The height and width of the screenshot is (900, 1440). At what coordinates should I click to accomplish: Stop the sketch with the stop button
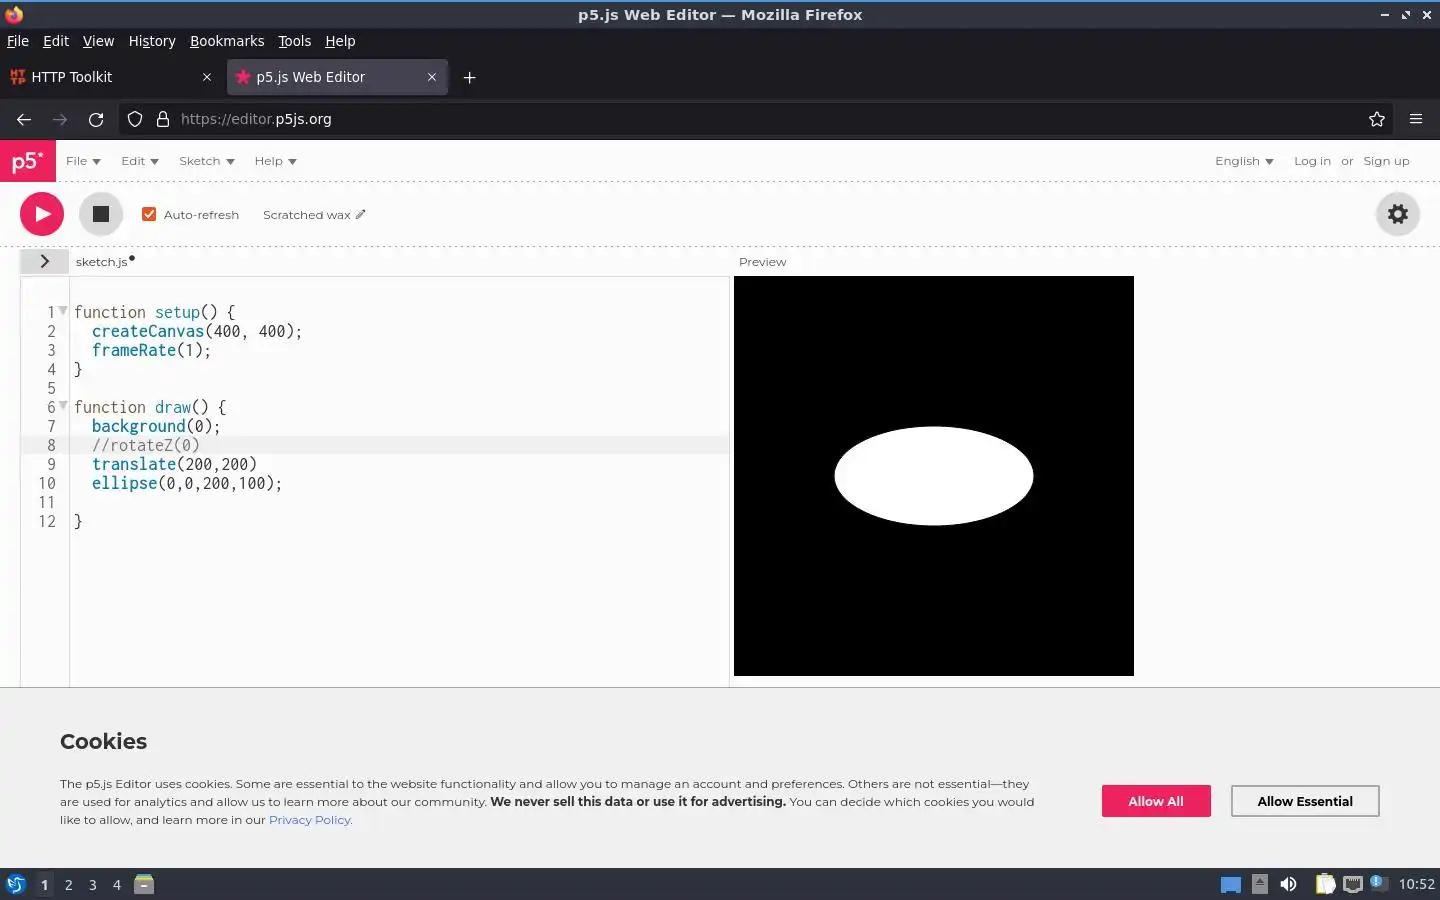click(101, 214)
